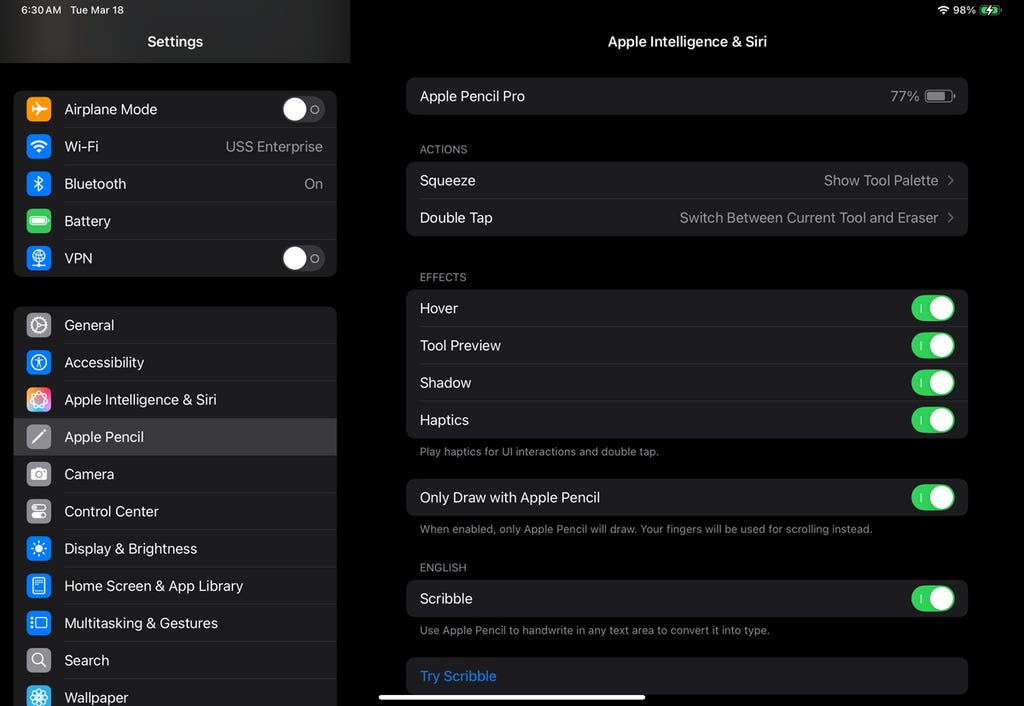Tap the home indicator bar
This screenshot has height=706, width=1024.
click(x=512, y=698)
